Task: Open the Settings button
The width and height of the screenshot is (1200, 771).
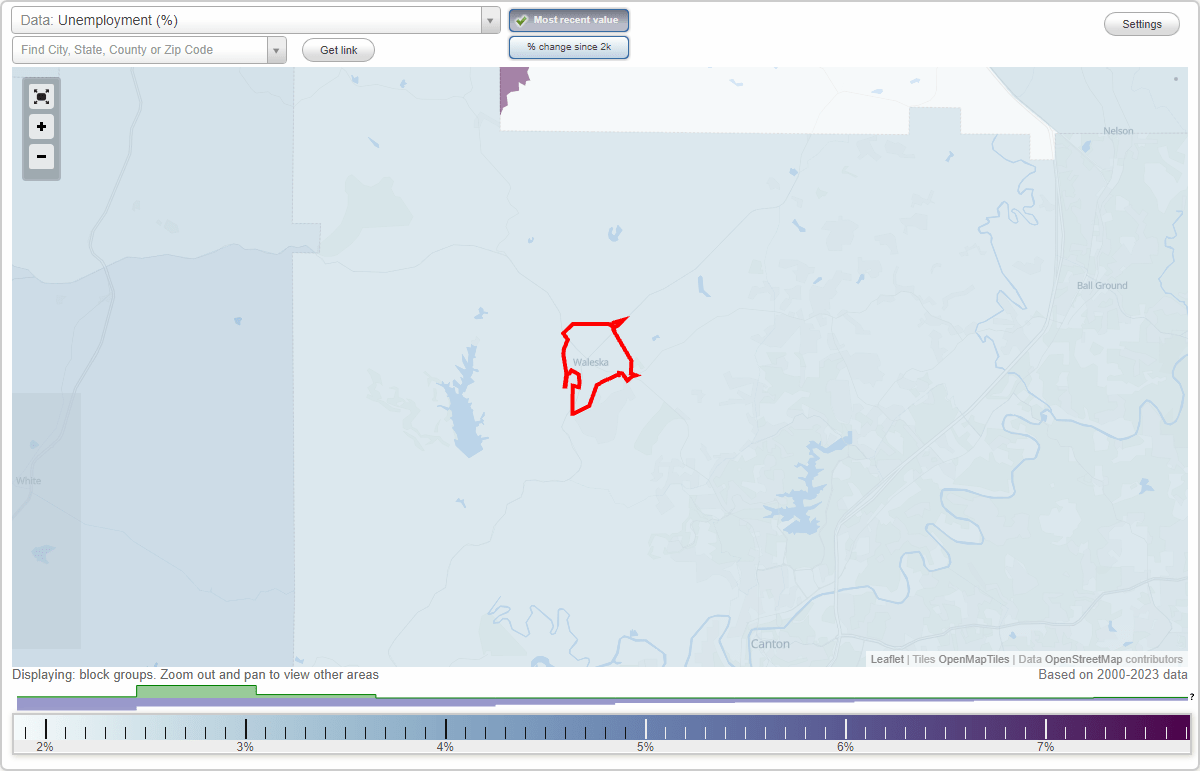Action: click(x=1142, y=25)
